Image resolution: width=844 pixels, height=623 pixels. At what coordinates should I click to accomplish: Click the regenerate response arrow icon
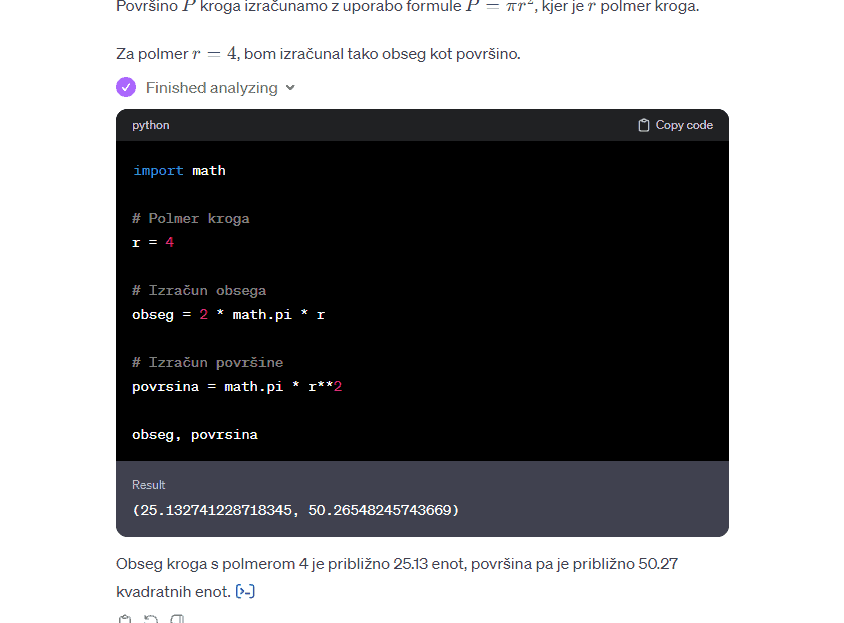pos(151,620)
